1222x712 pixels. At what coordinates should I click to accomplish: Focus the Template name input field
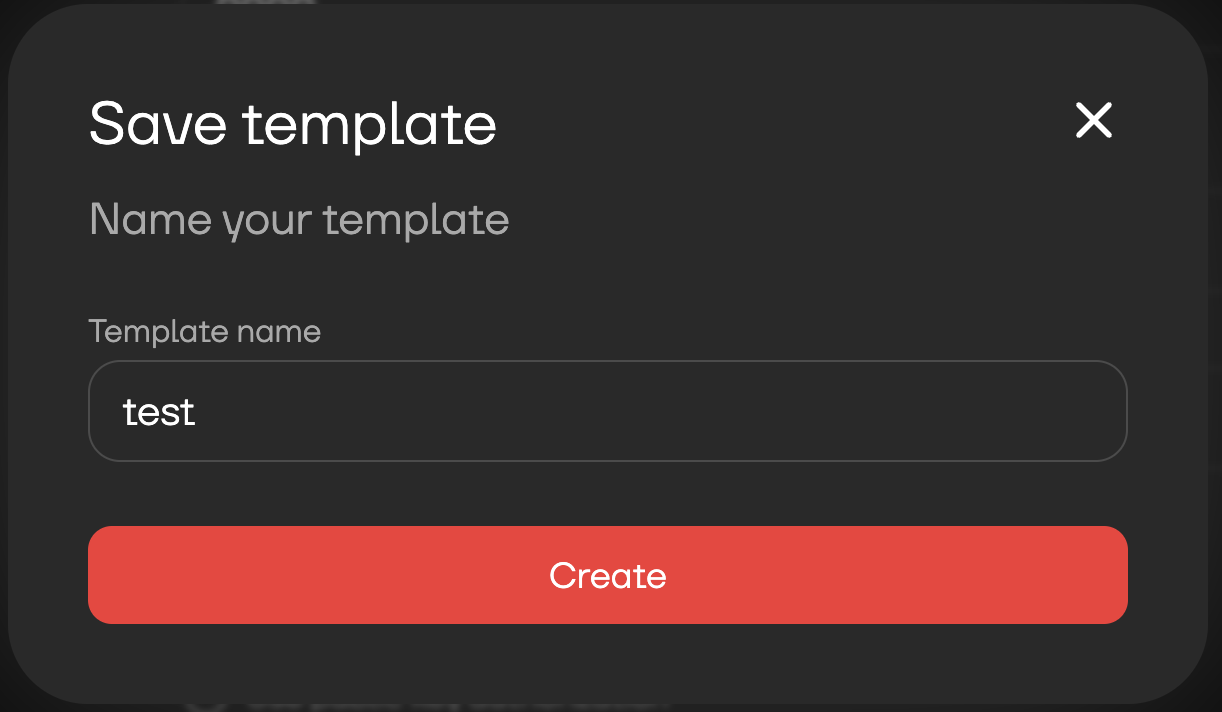[607, 411]
